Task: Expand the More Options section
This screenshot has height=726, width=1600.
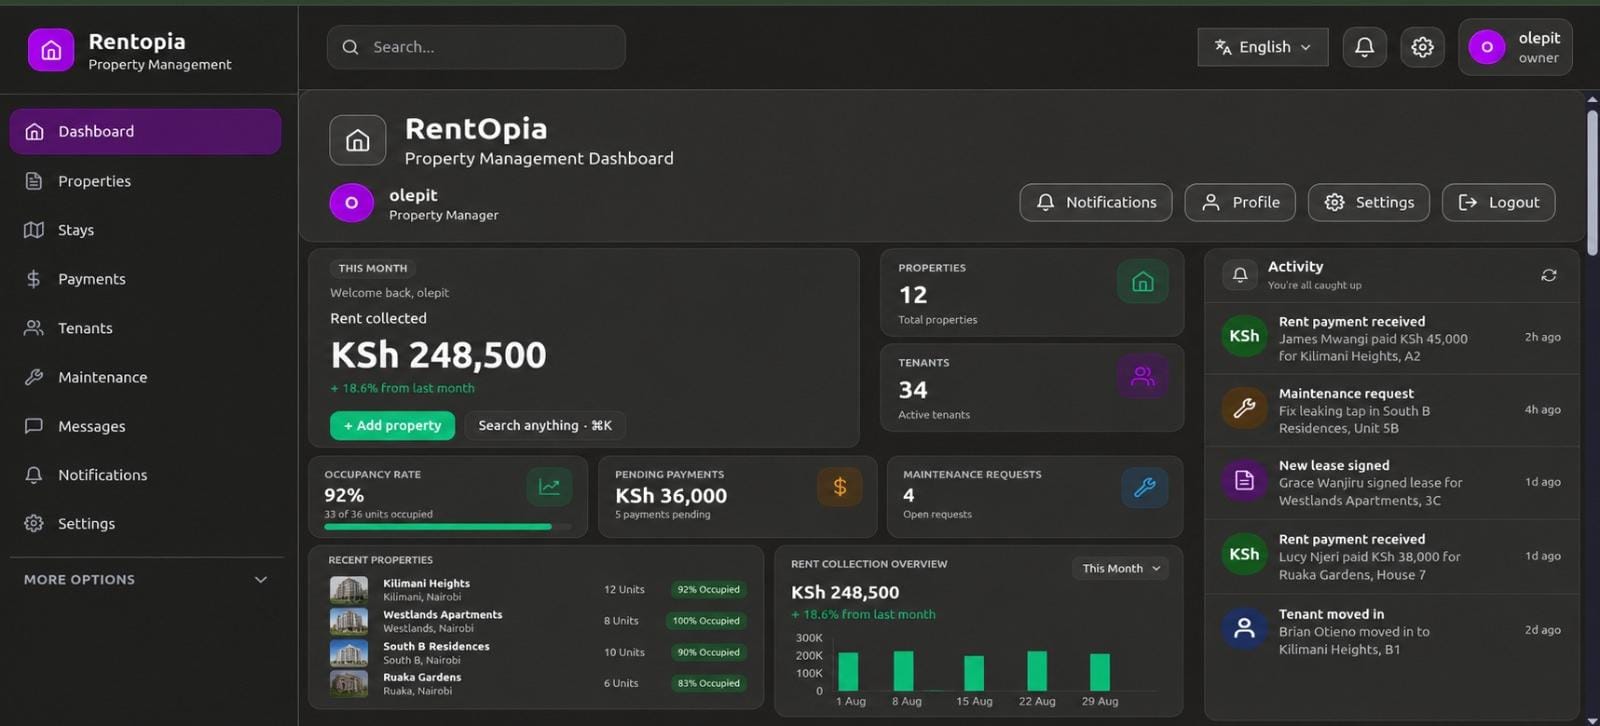Action: 146,580
